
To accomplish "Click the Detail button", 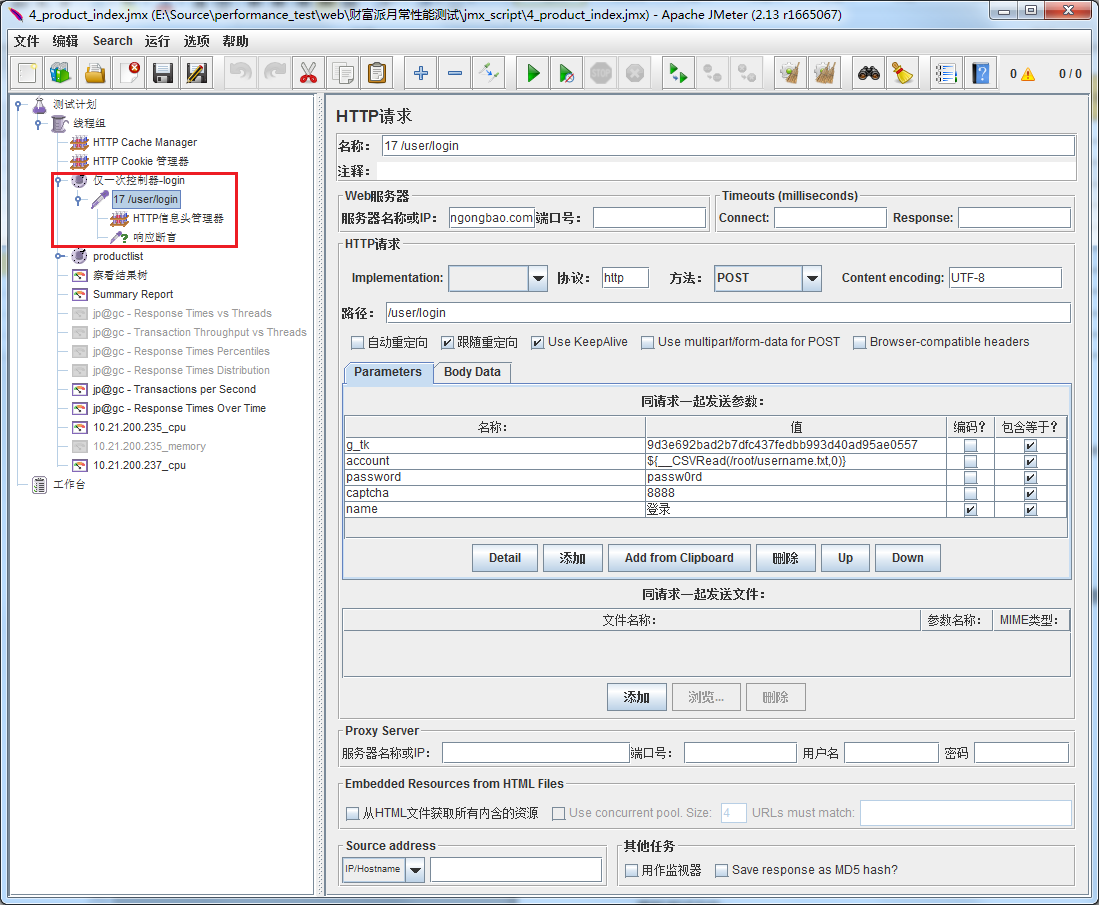I will tap(505, 558).
